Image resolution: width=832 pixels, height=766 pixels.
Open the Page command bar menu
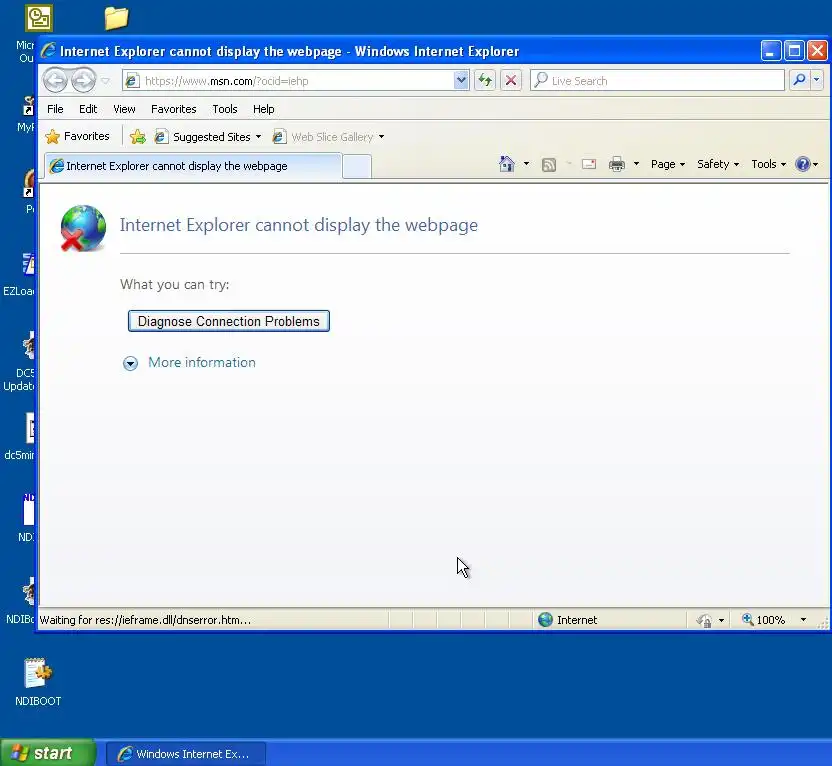(668, 164)
